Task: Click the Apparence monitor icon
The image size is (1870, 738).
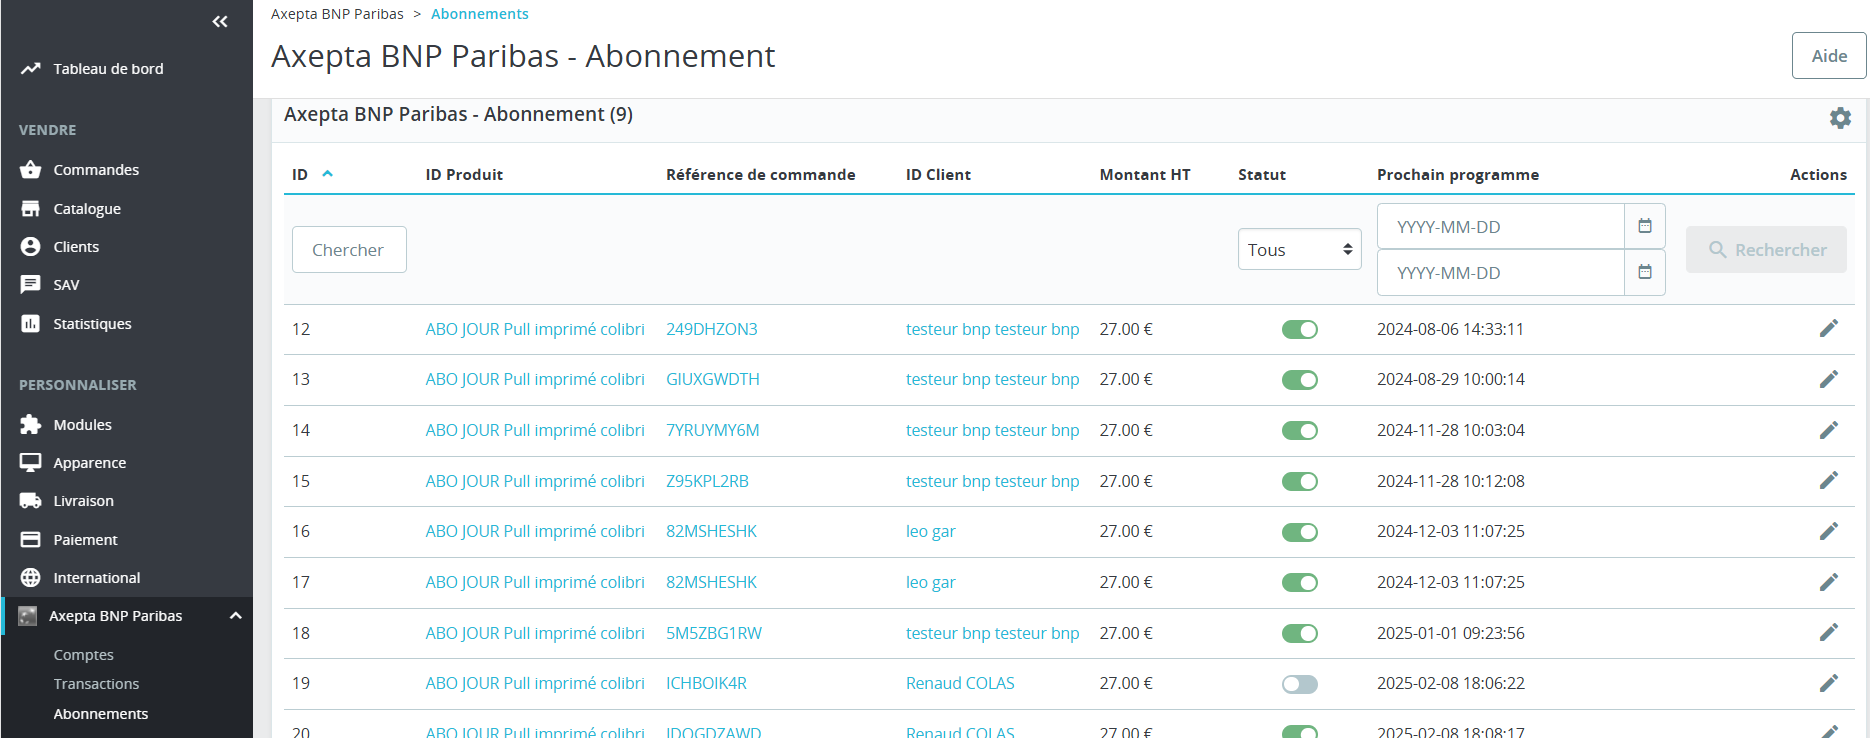Action: 31,462
